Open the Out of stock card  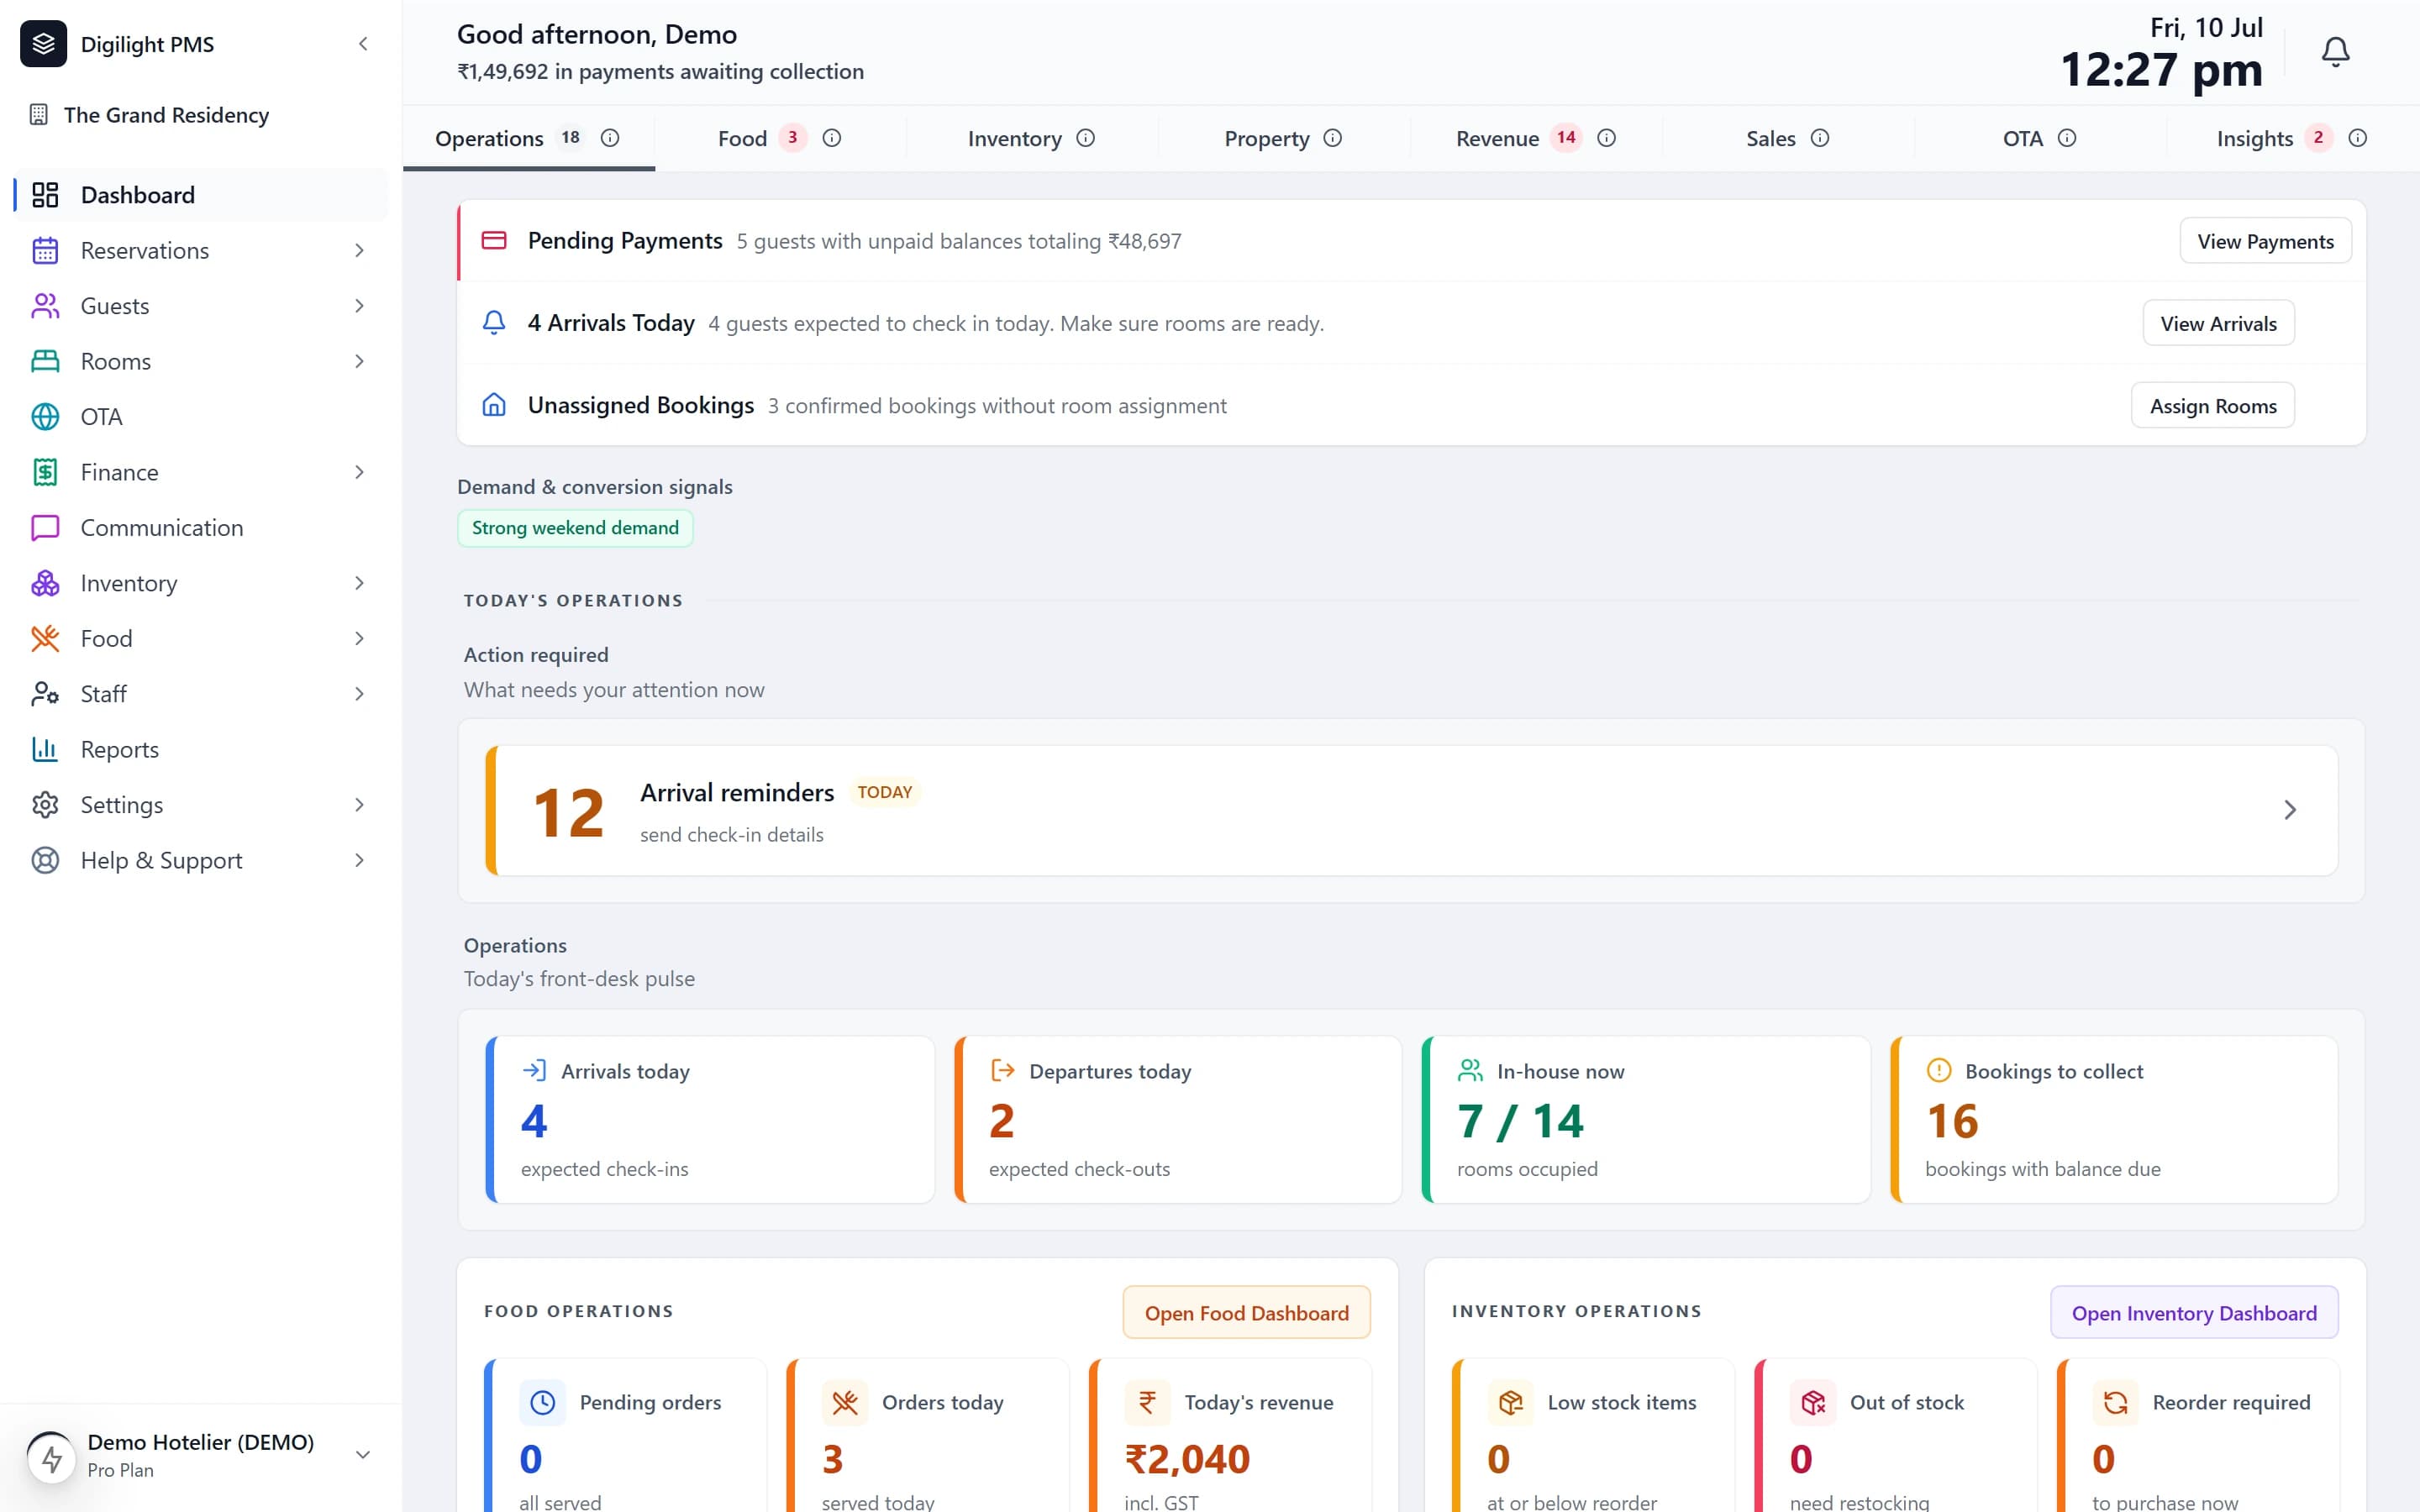(x=1895, y=1436)
